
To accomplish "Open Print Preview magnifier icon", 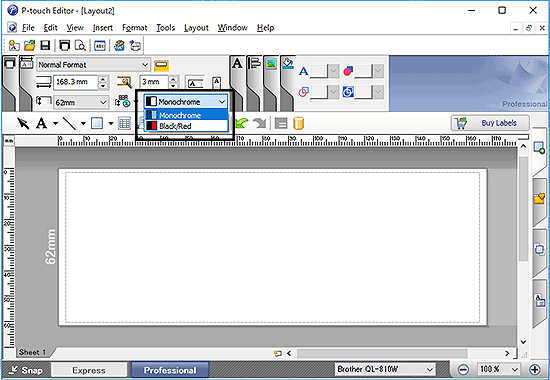I will [x=80, y=45].
